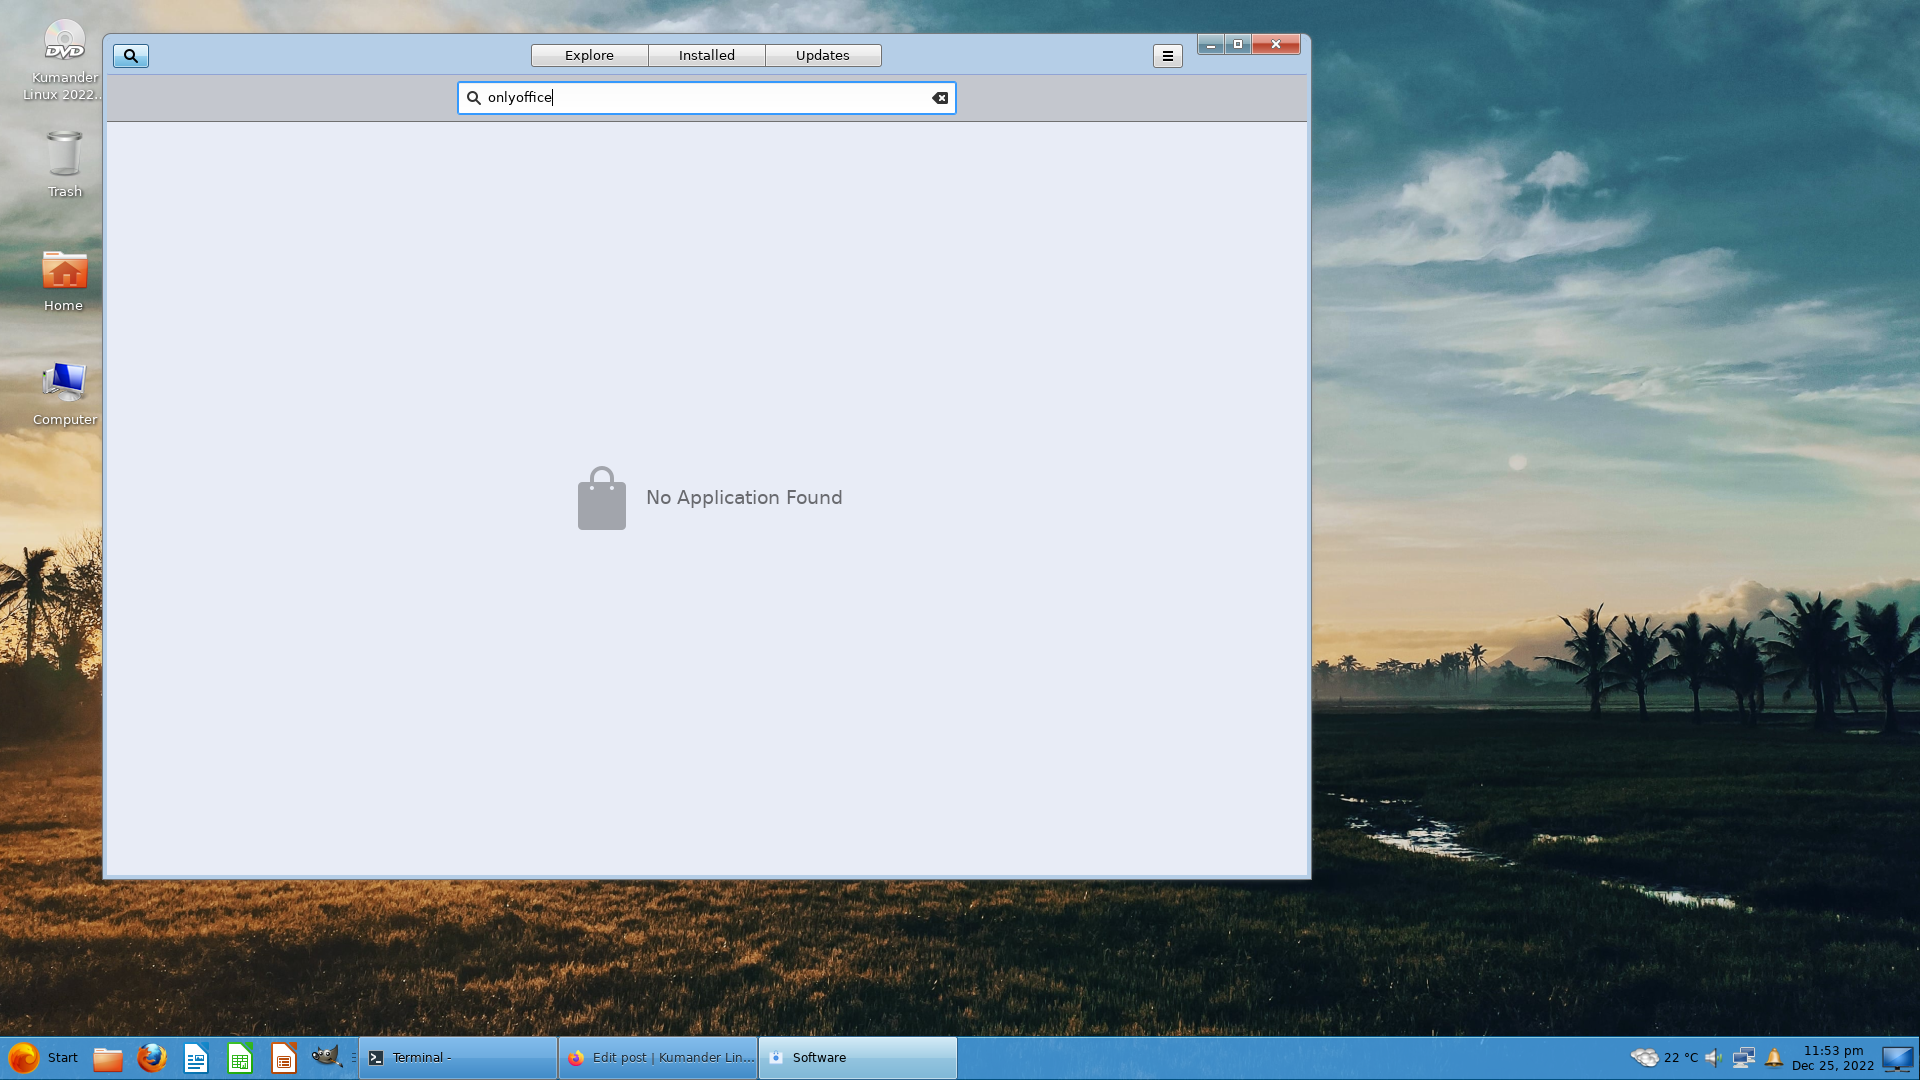Switch to the Explore tab

[x=589, y=55]
